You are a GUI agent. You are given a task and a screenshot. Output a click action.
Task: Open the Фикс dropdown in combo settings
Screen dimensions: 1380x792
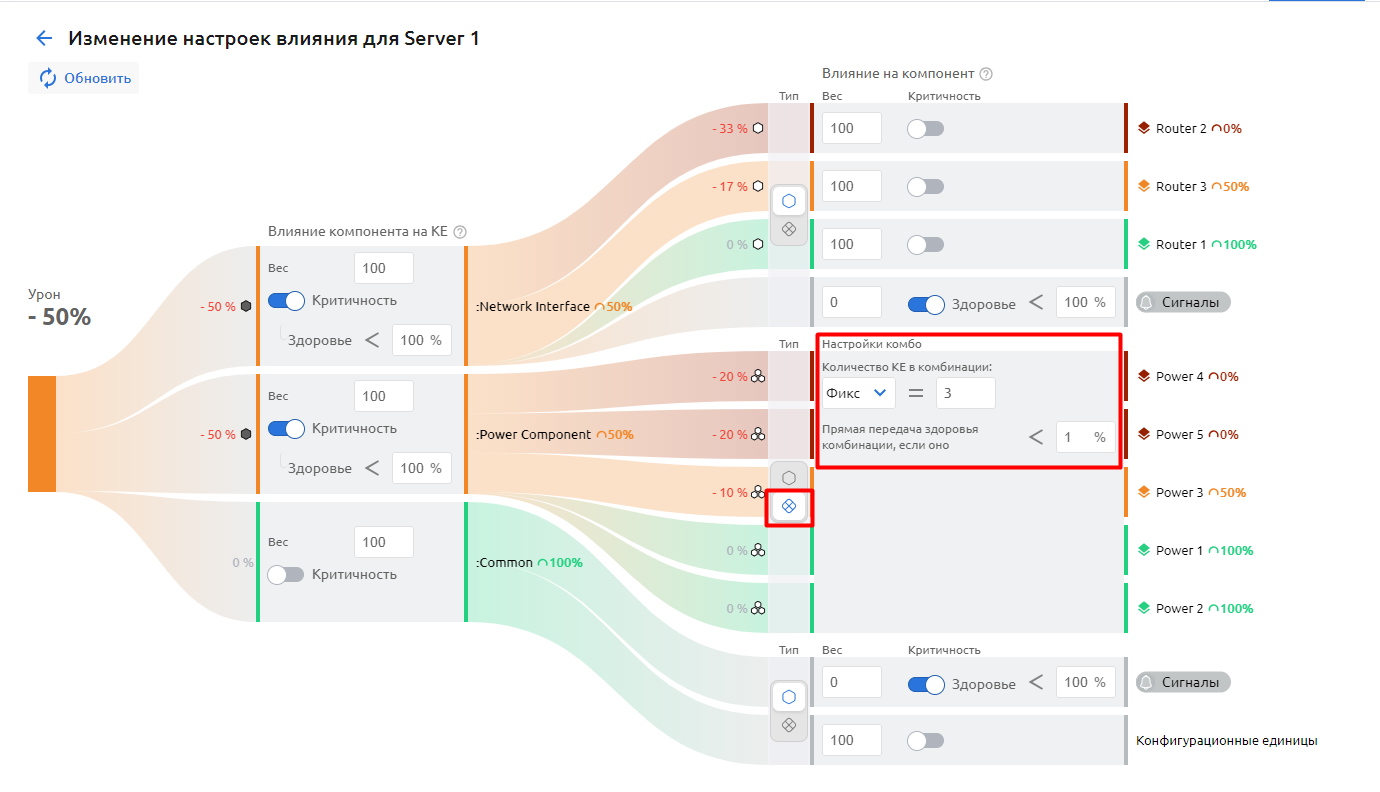tap(857, 393)
